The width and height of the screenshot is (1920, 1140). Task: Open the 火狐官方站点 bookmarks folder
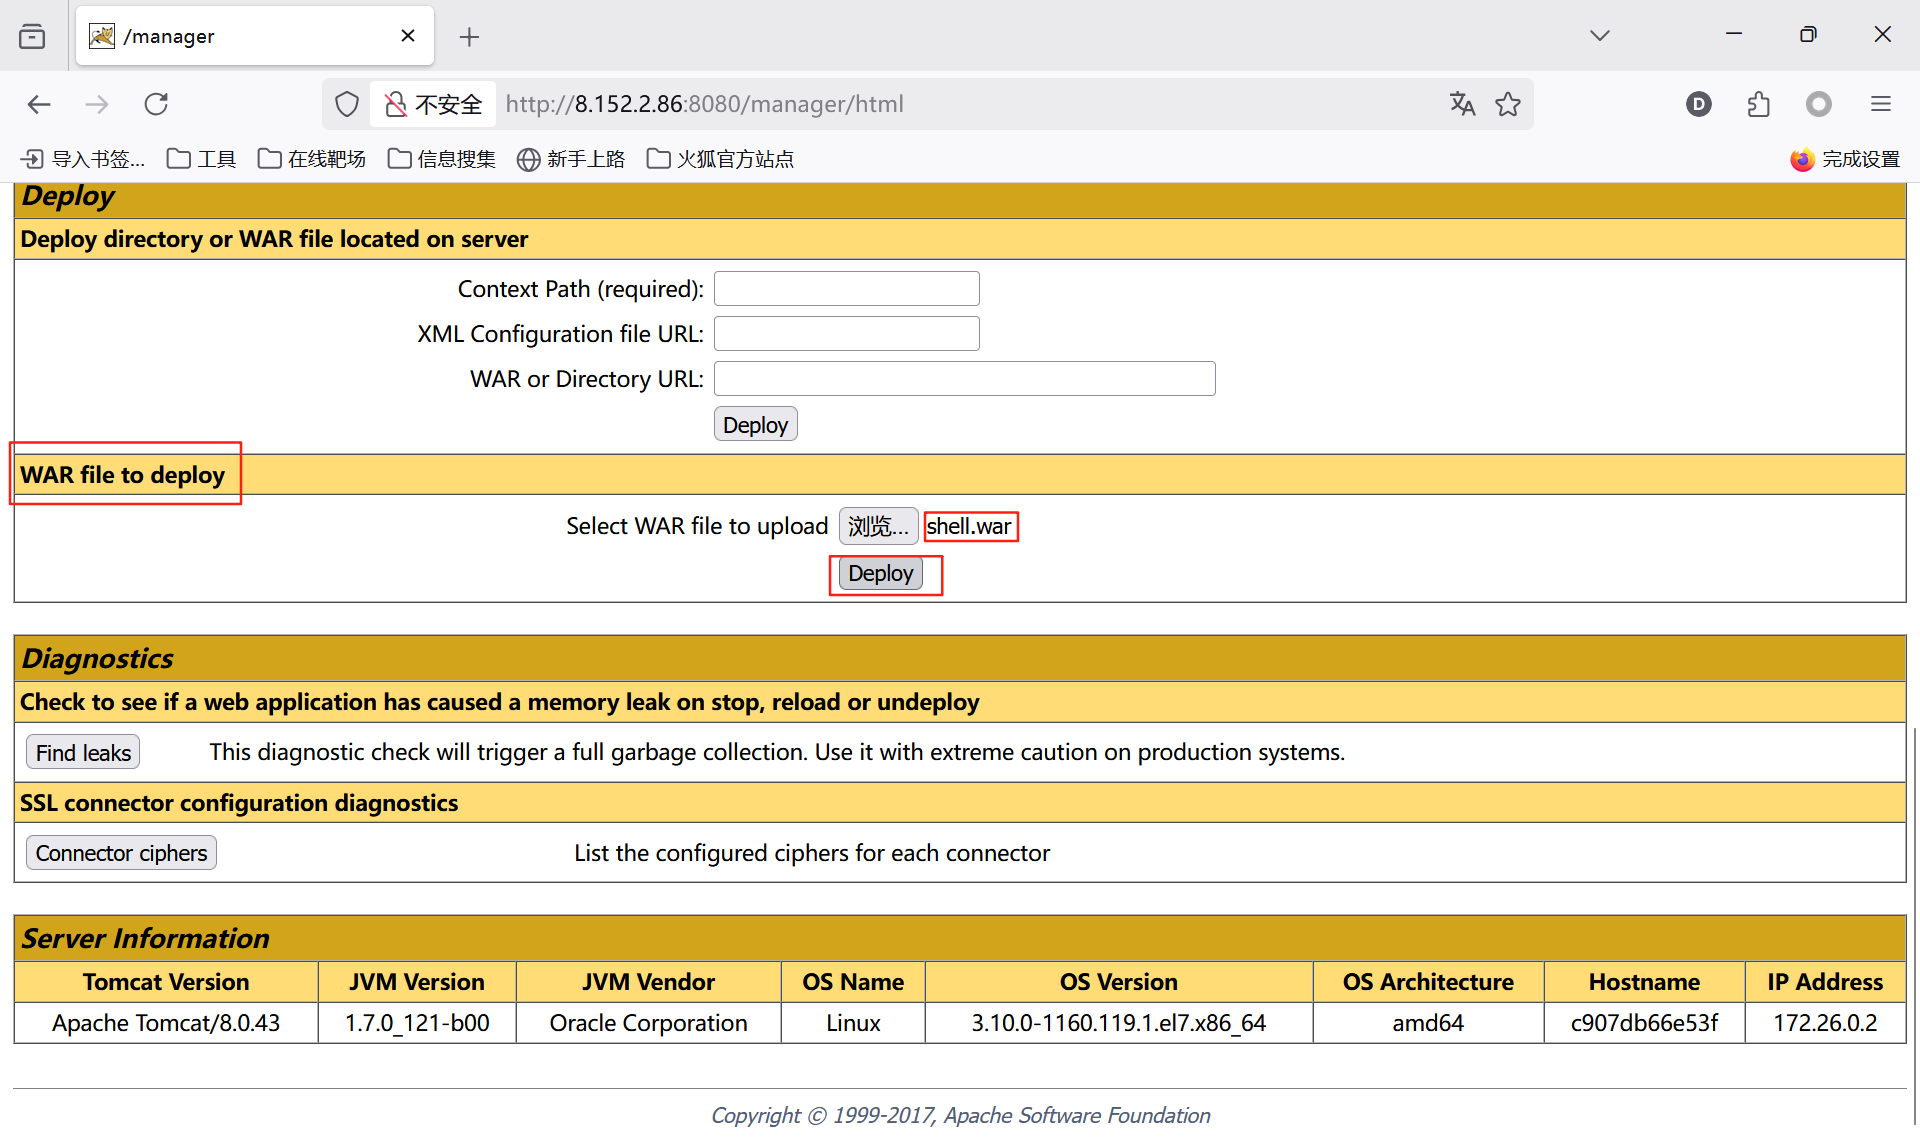pos(720,159)
